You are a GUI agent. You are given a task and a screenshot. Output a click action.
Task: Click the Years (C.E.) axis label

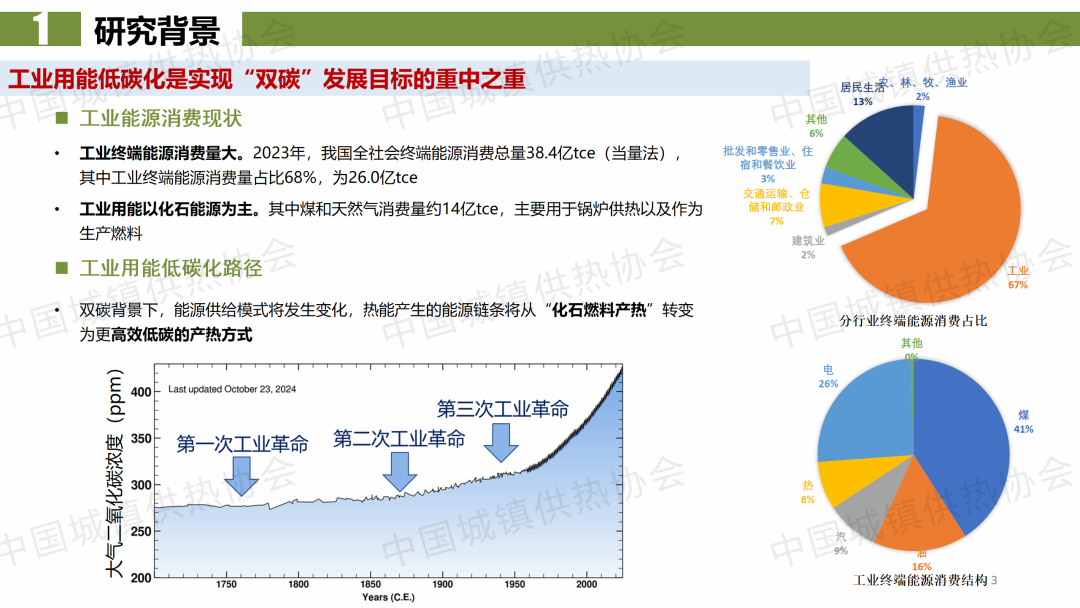(389, 597)
